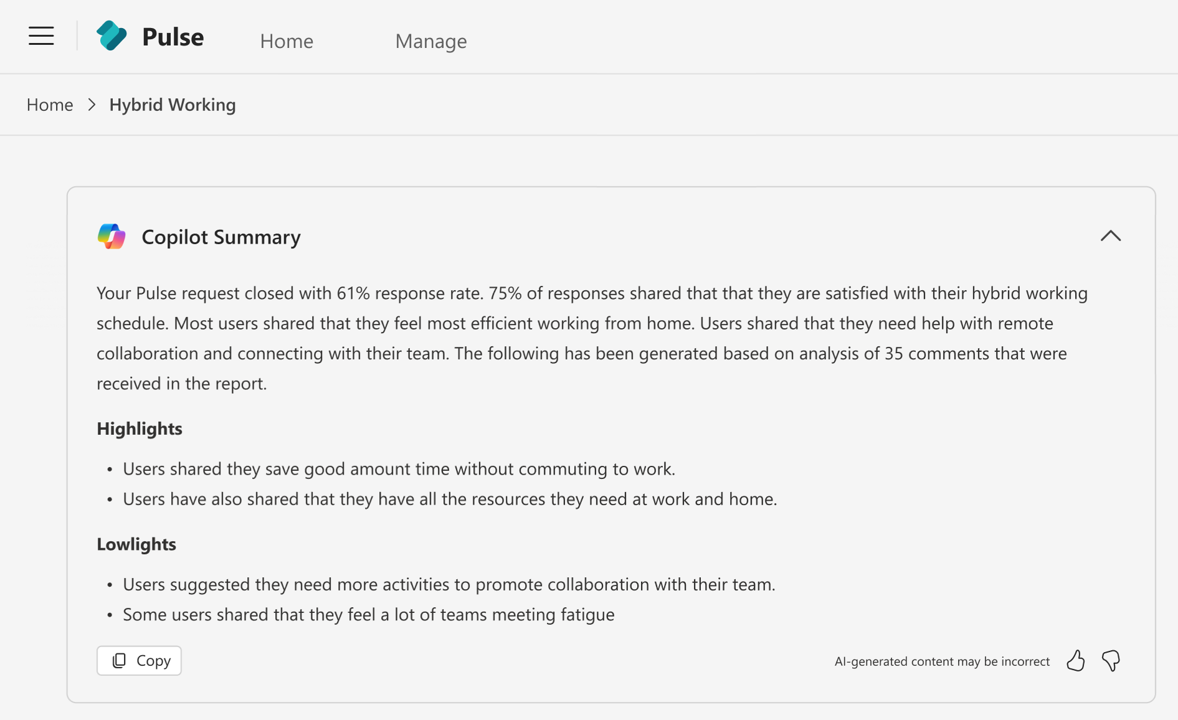Click the Pulse wordmark text

point(173,36)
